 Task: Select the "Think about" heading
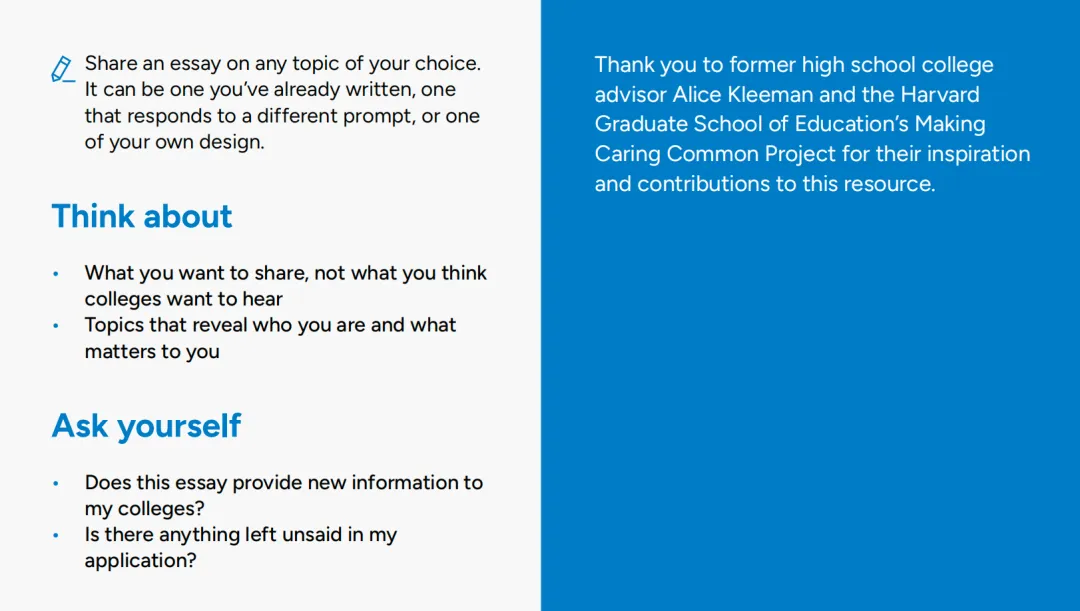(142, 216)
